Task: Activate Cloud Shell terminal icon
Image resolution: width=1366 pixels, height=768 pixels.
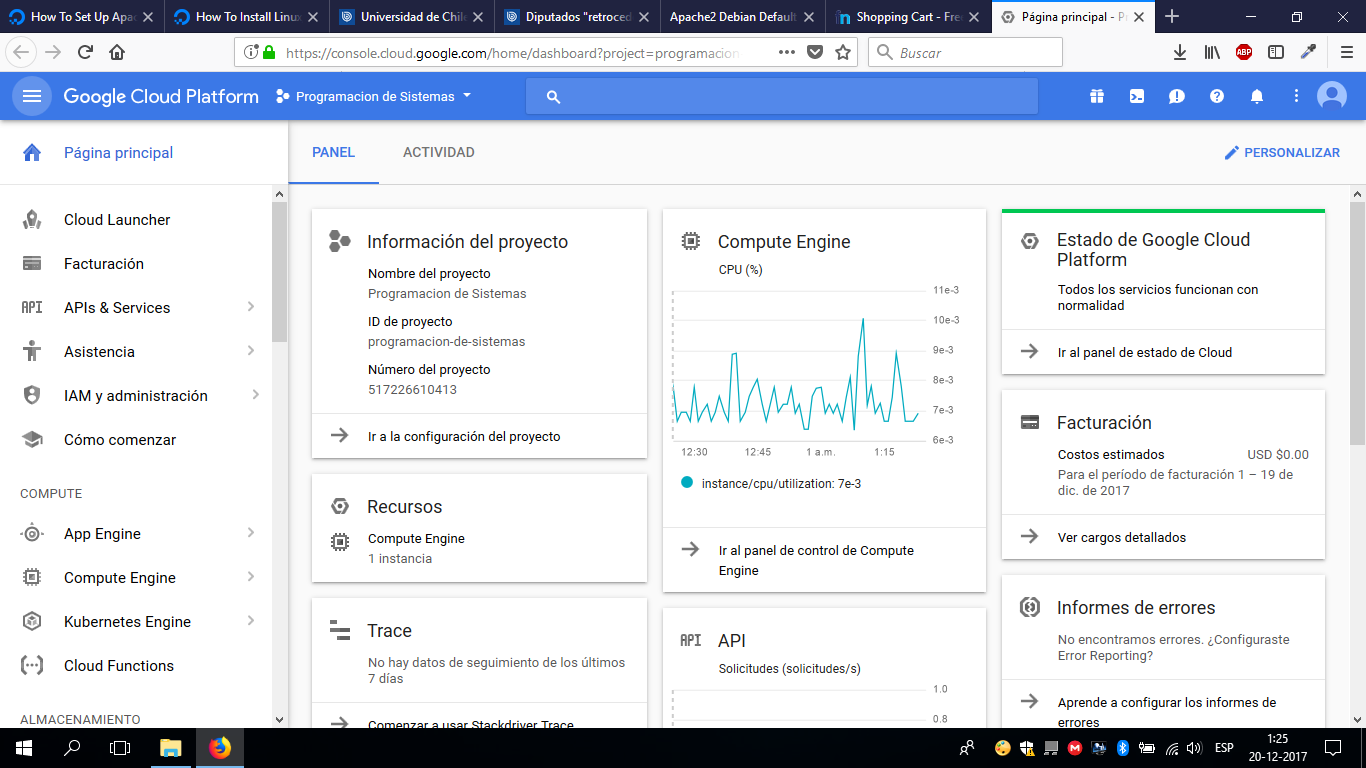Action: 1137,96
